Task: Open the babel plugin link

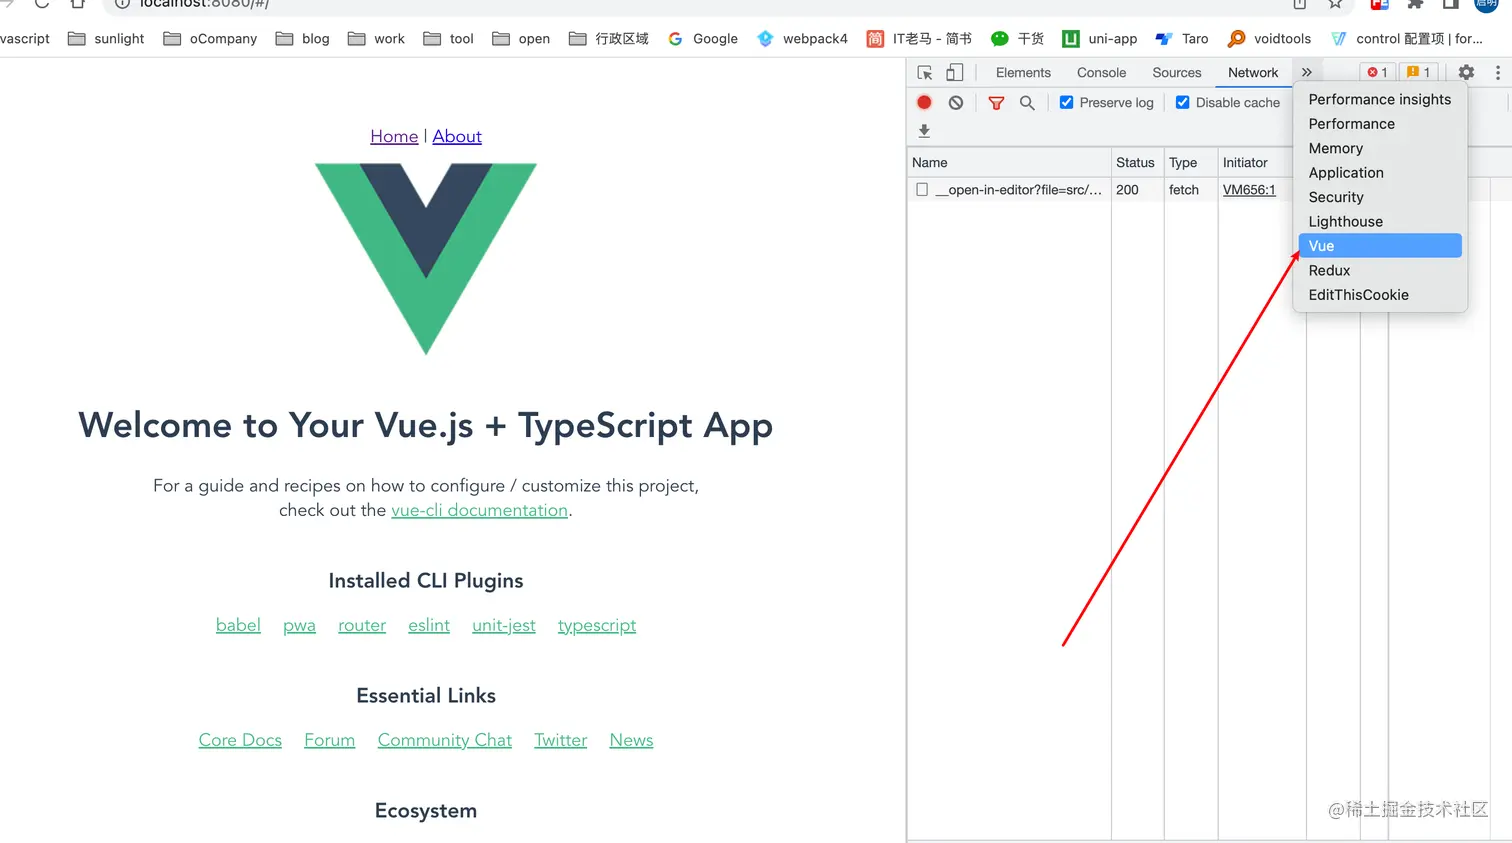Action: (238, 625)
